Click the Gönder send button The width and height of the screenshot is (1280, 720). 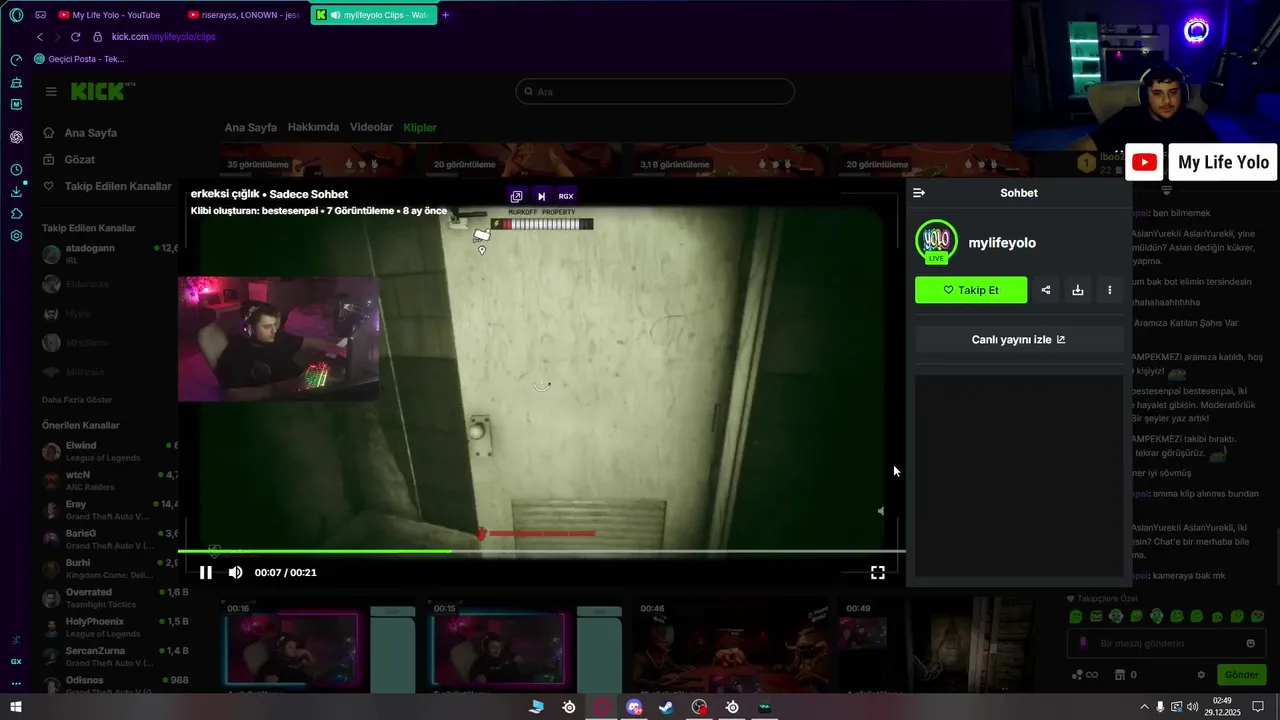[1241, 675]
